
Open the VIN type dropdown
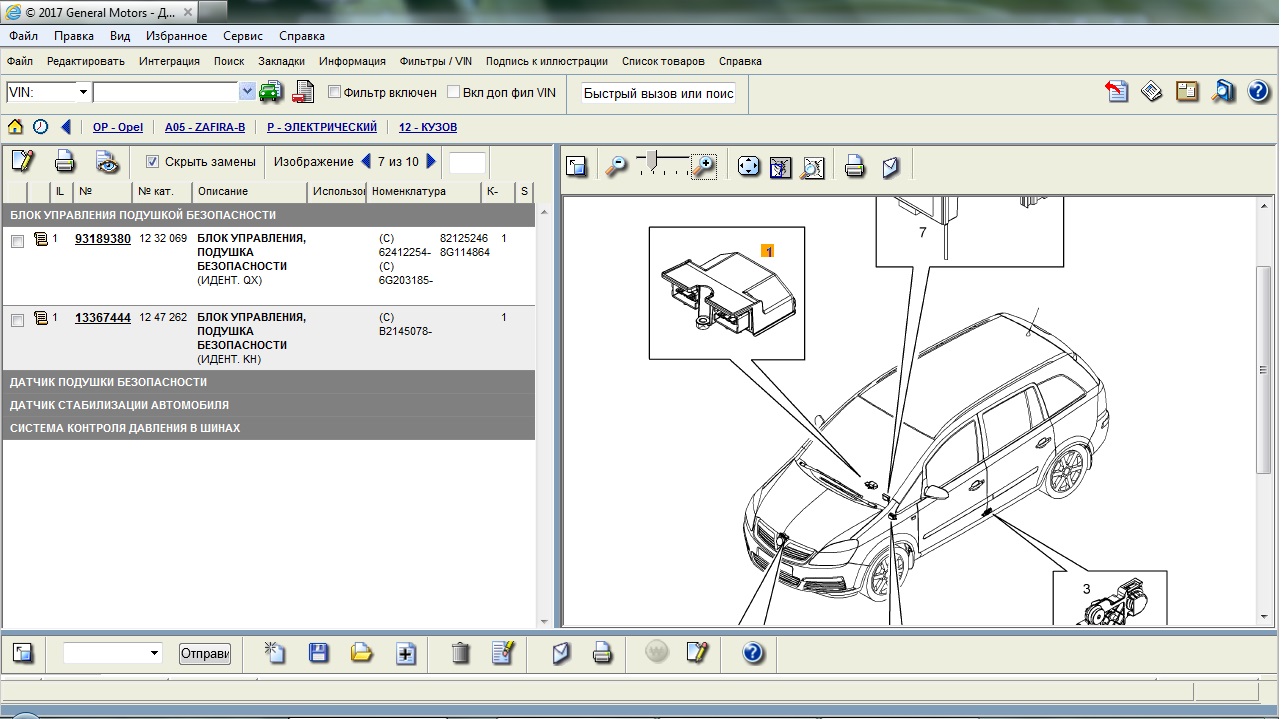point(83,92)
